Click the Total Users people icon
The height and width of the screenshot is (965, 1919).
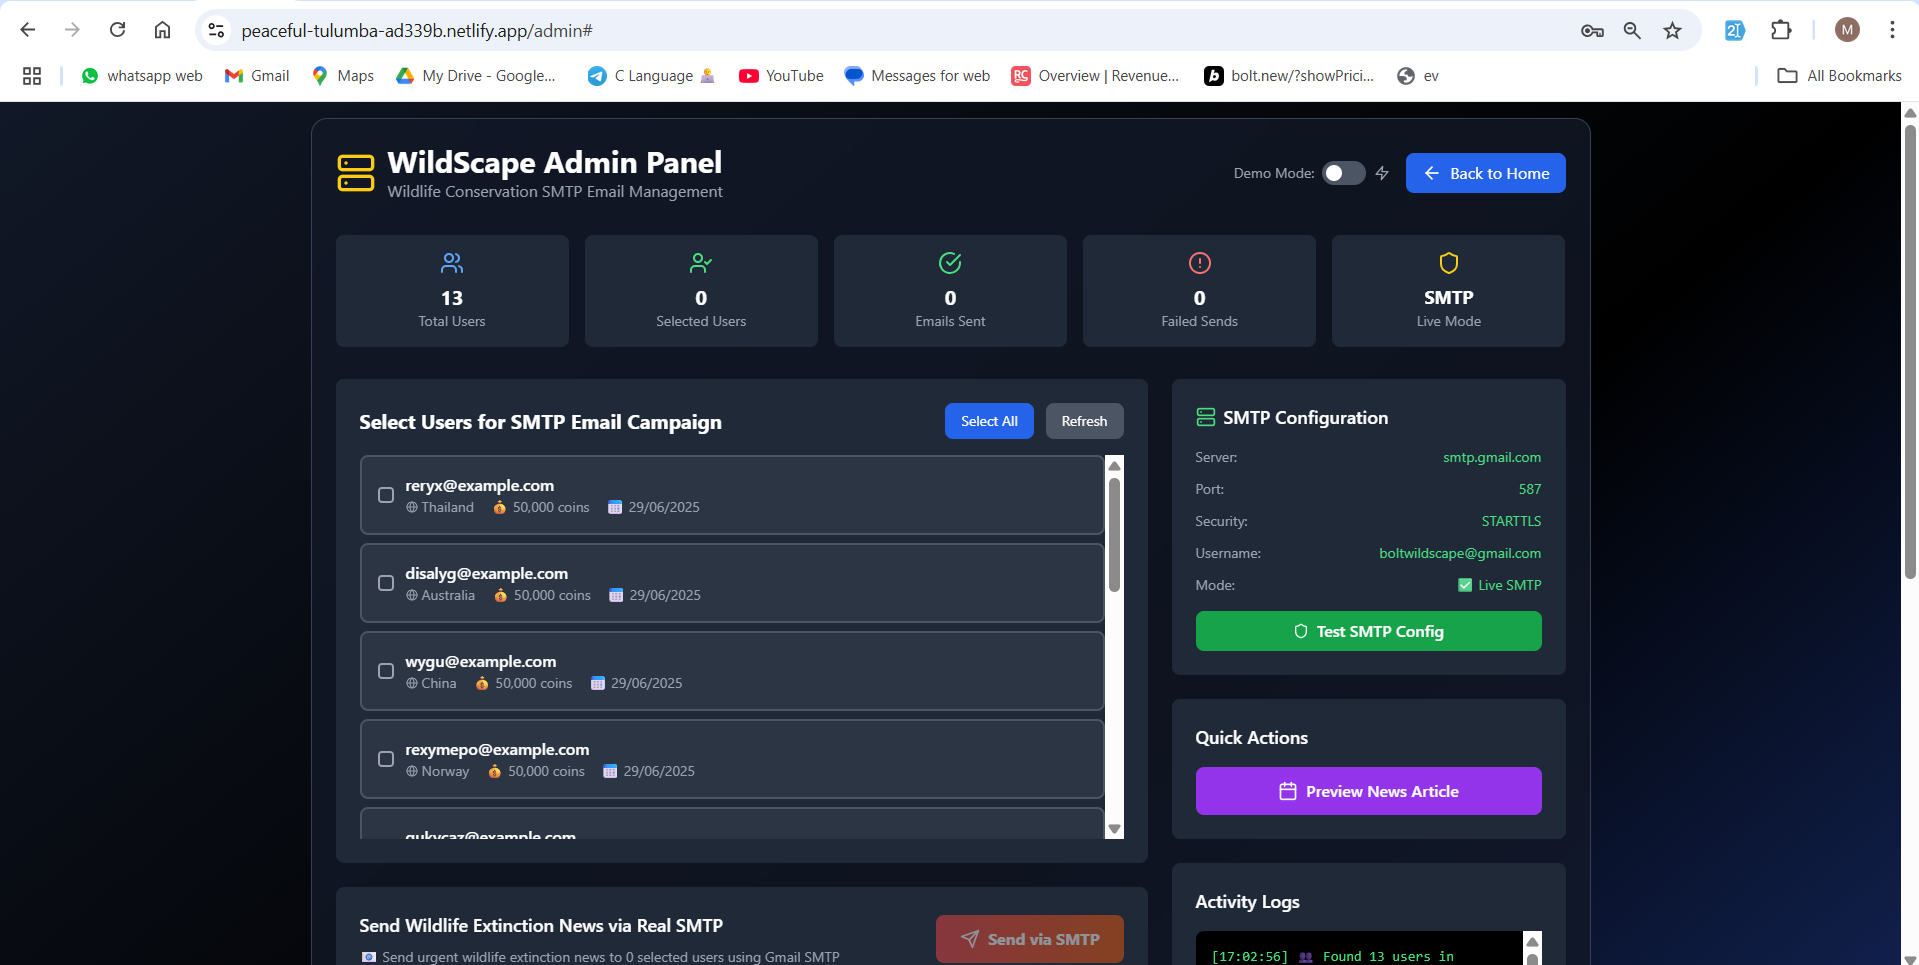(452, 263)
